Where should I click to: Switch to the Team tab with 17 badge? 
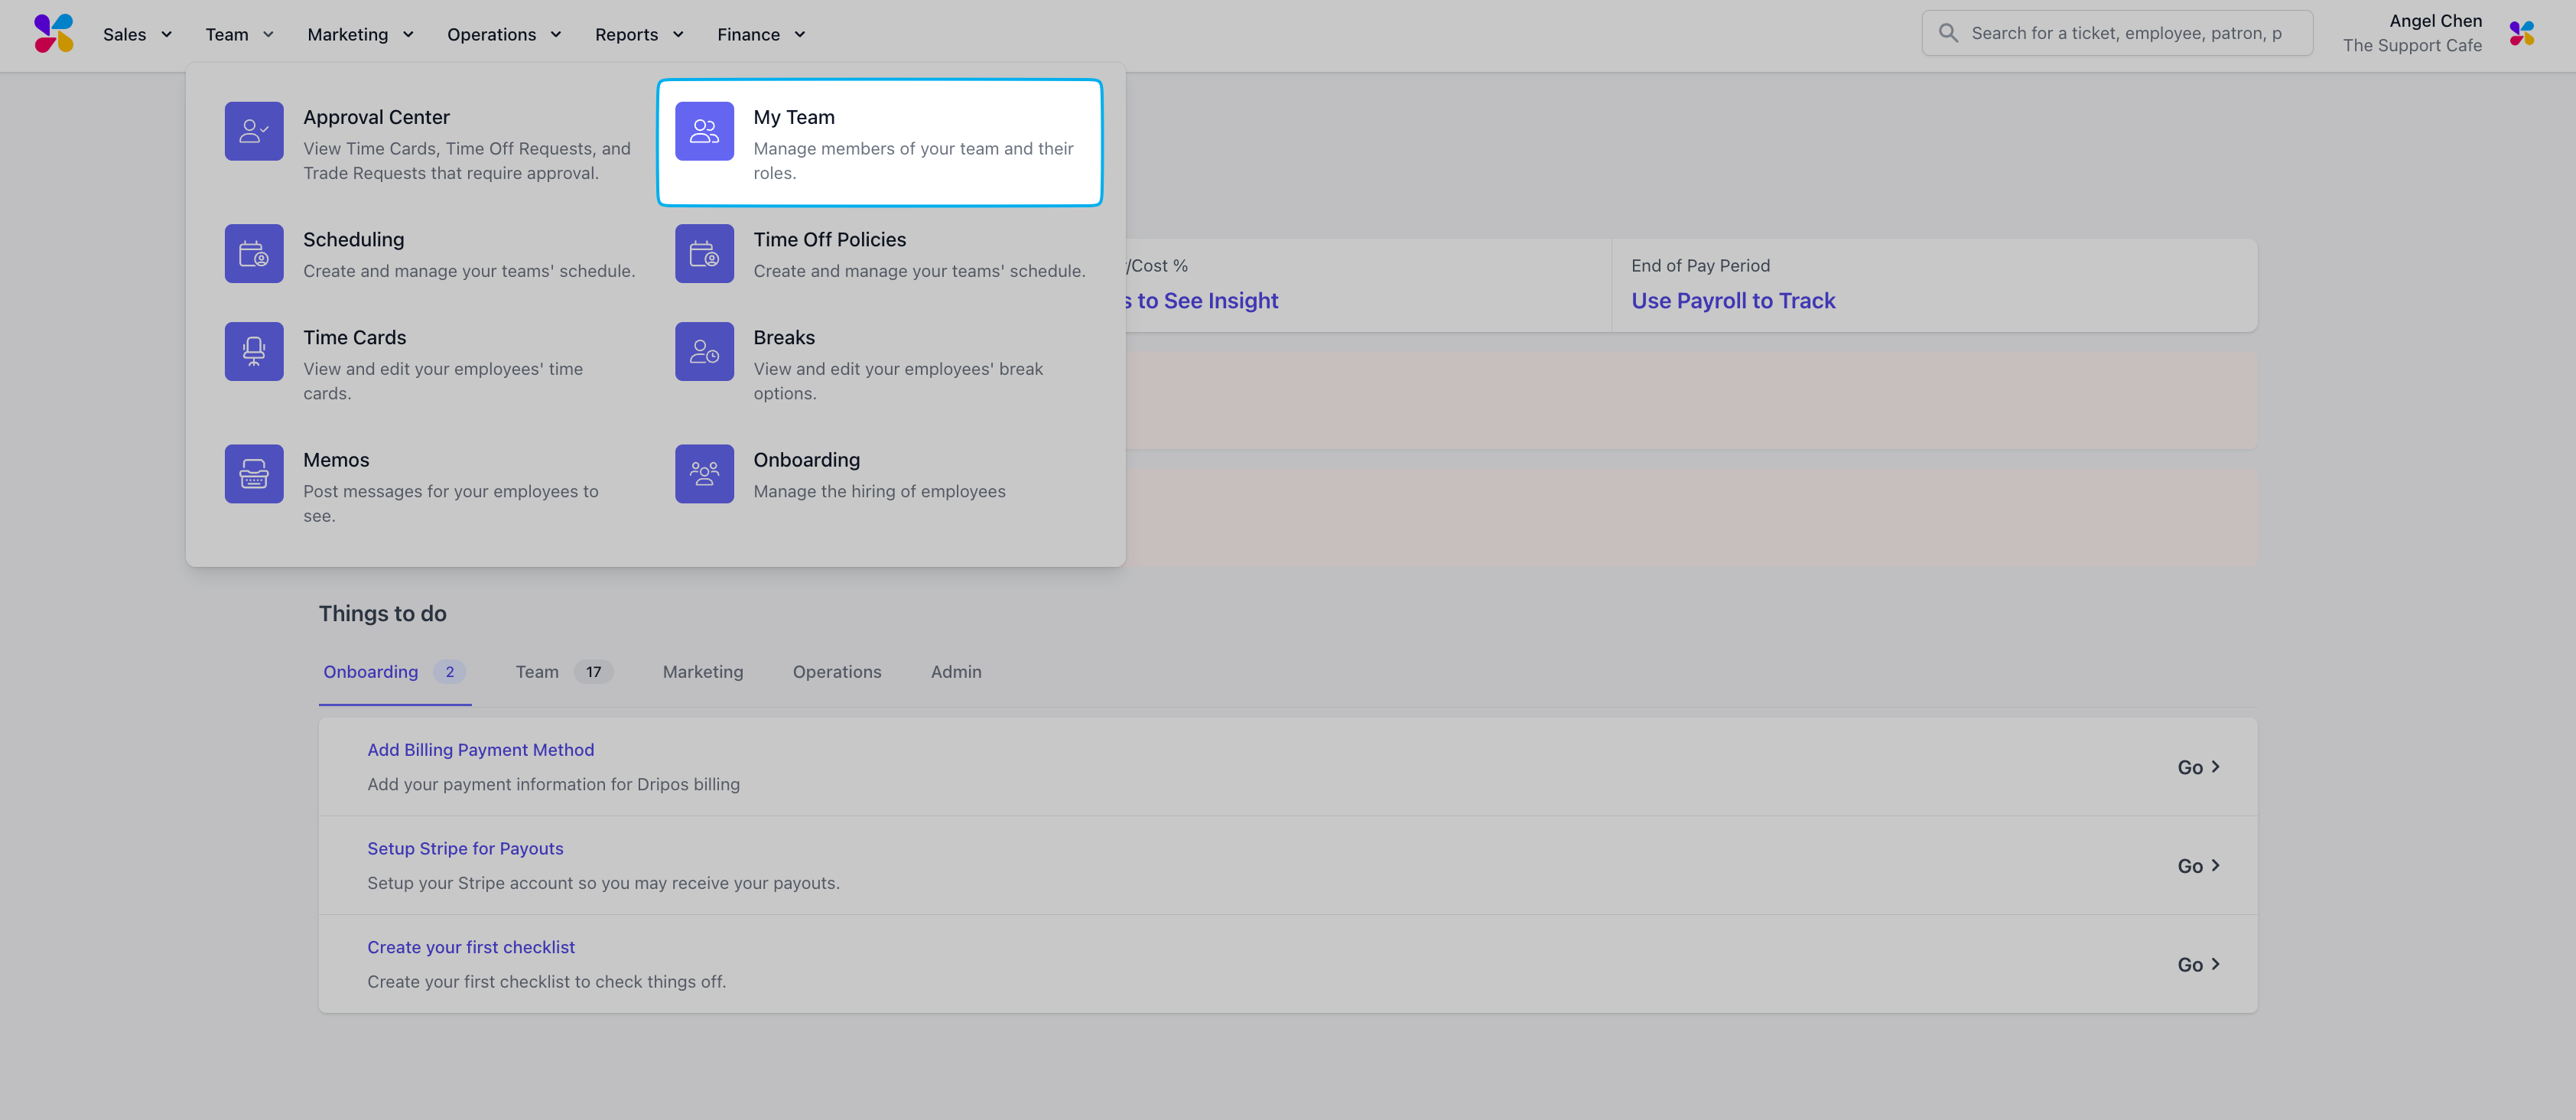point(562,672)
